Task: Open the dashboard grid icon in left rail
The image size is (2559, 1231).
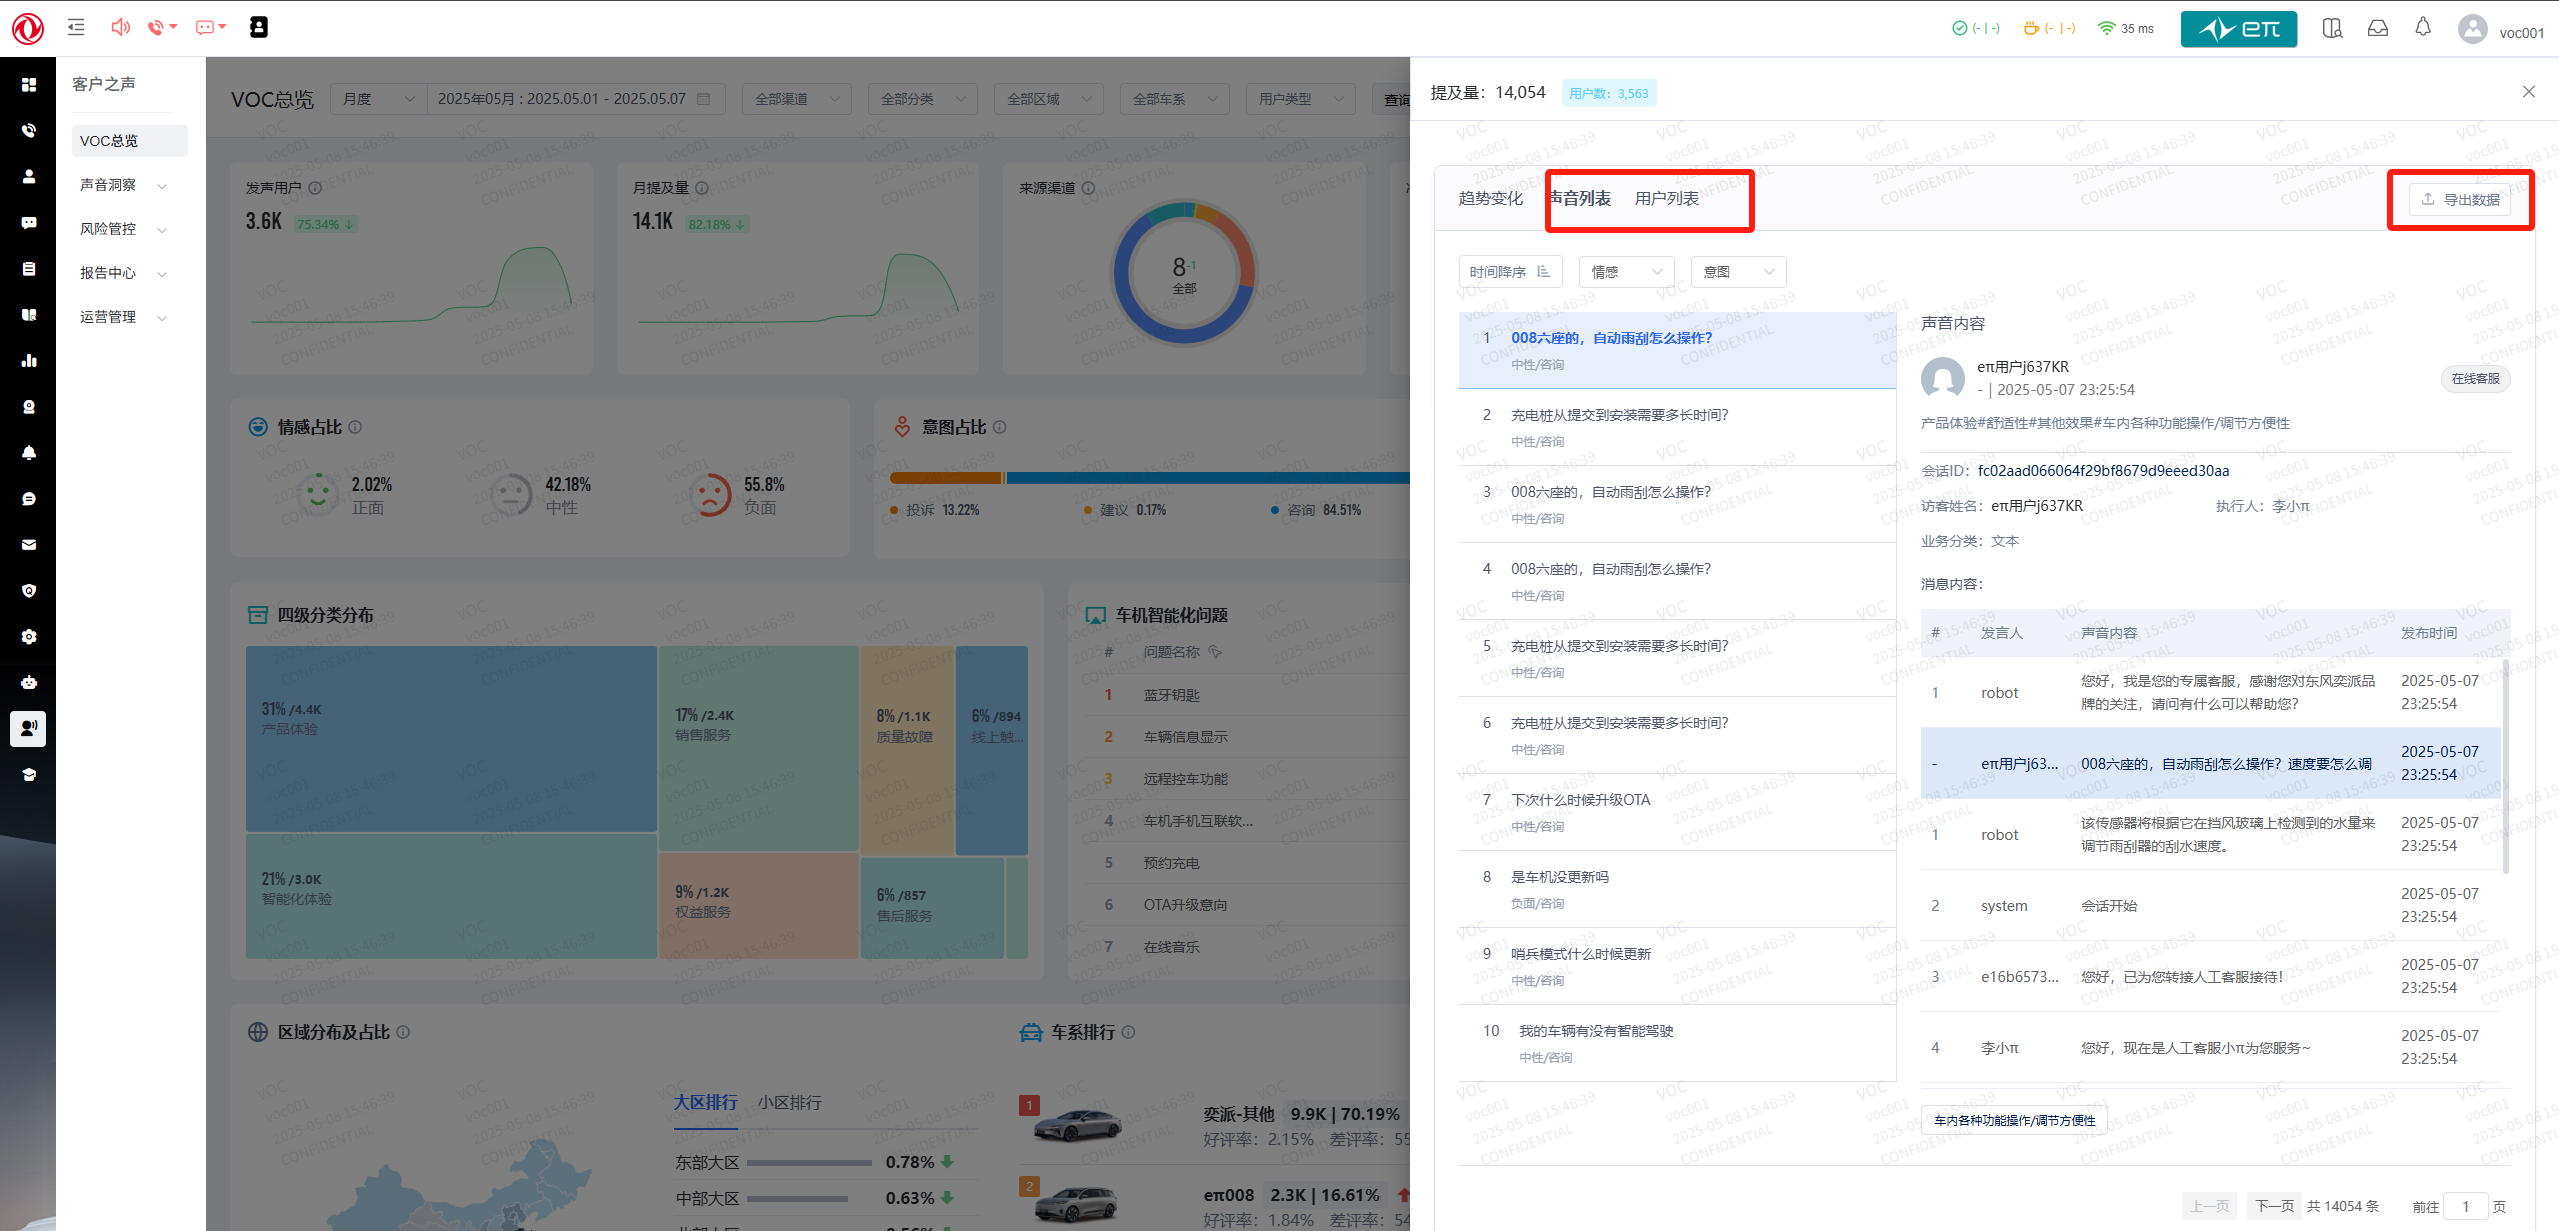Action: click(x=29, y=85)
